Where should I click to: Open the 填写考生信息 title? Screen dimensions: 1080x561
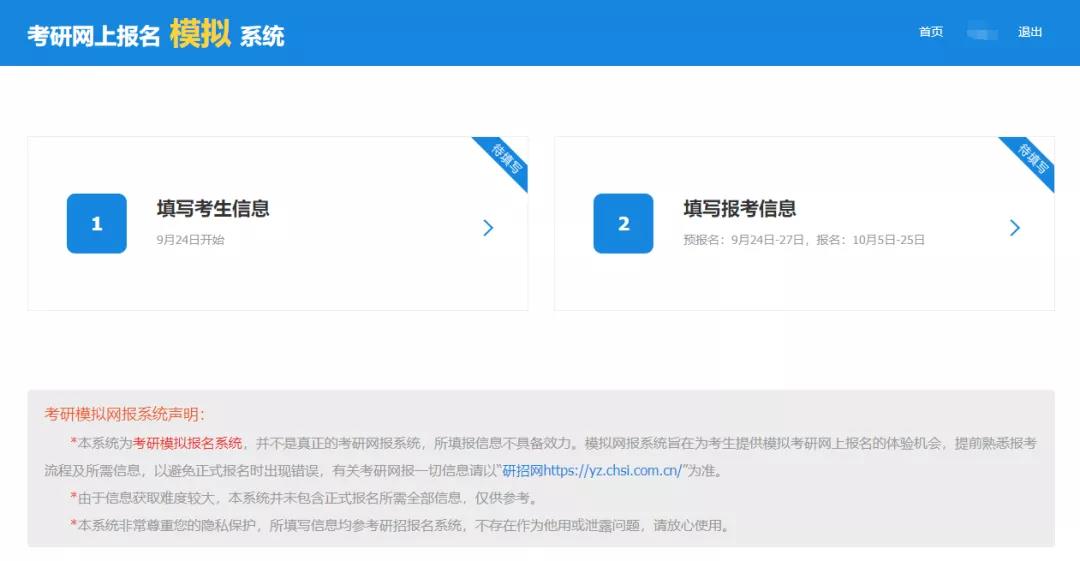[213, 209]
